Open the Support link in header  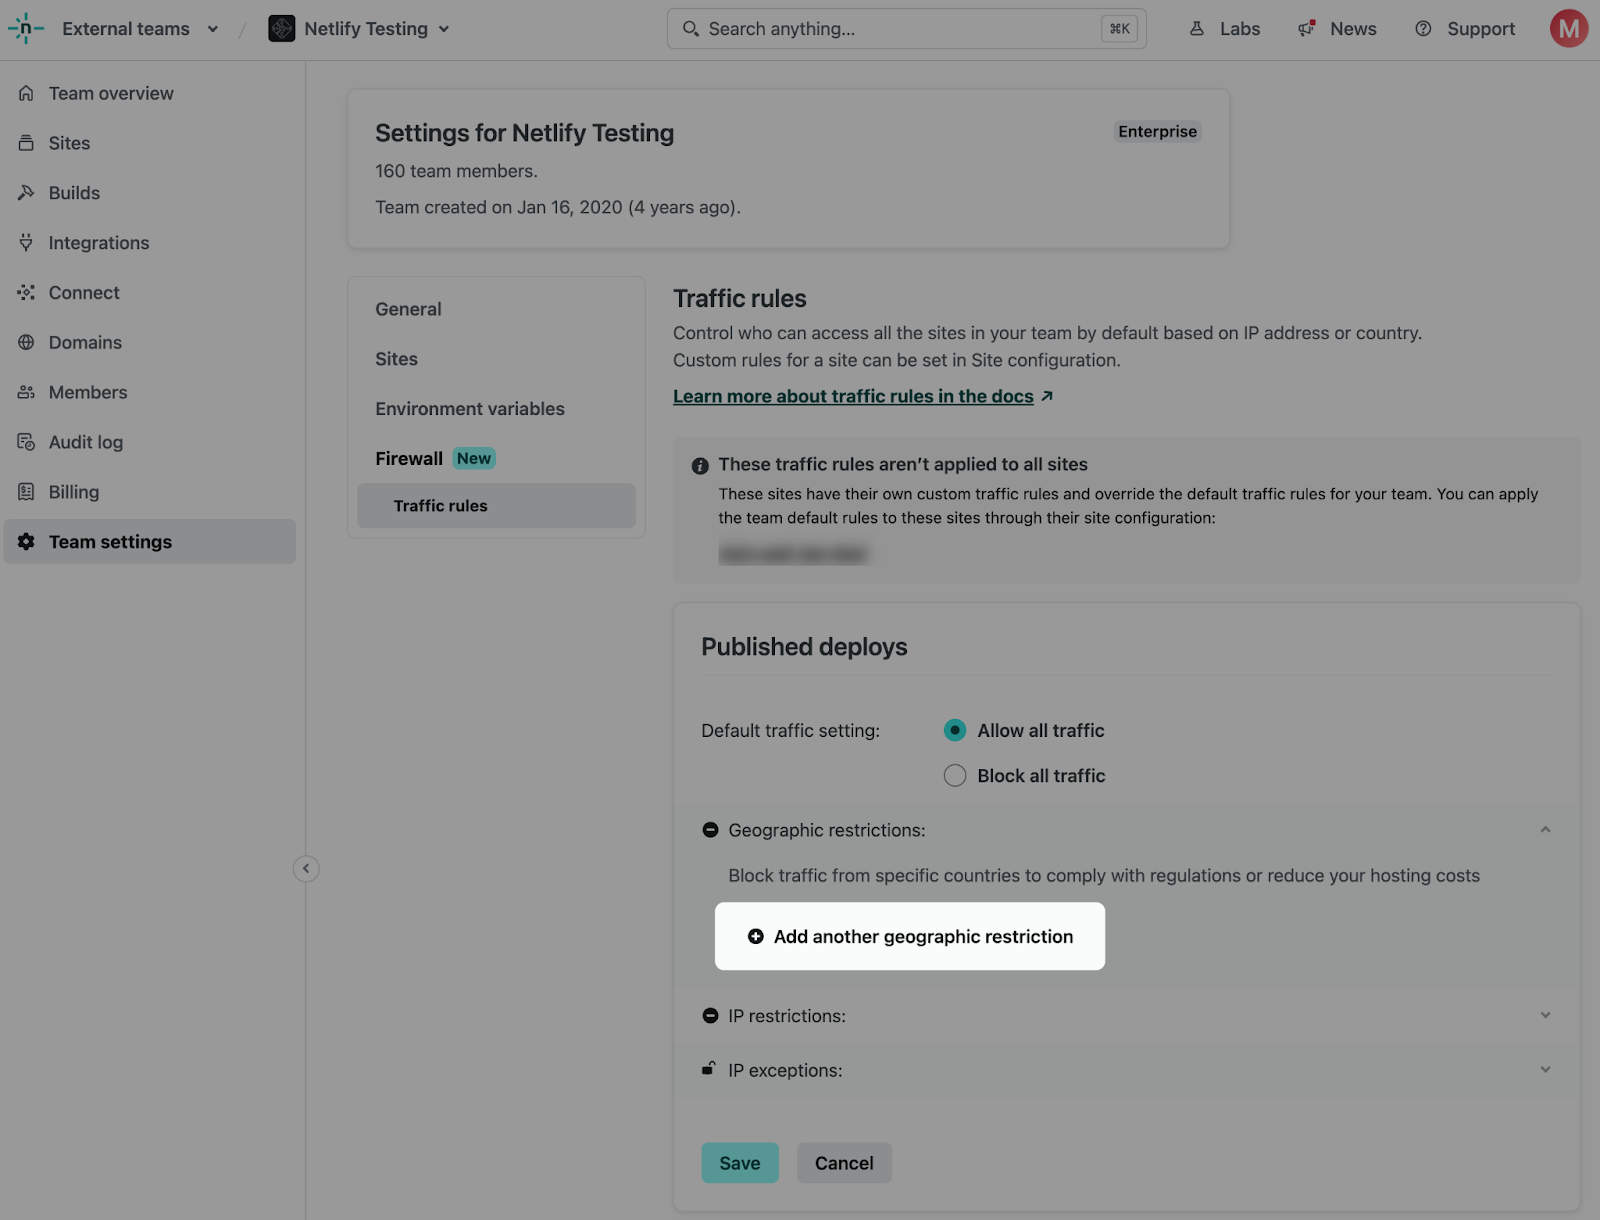1465,29
